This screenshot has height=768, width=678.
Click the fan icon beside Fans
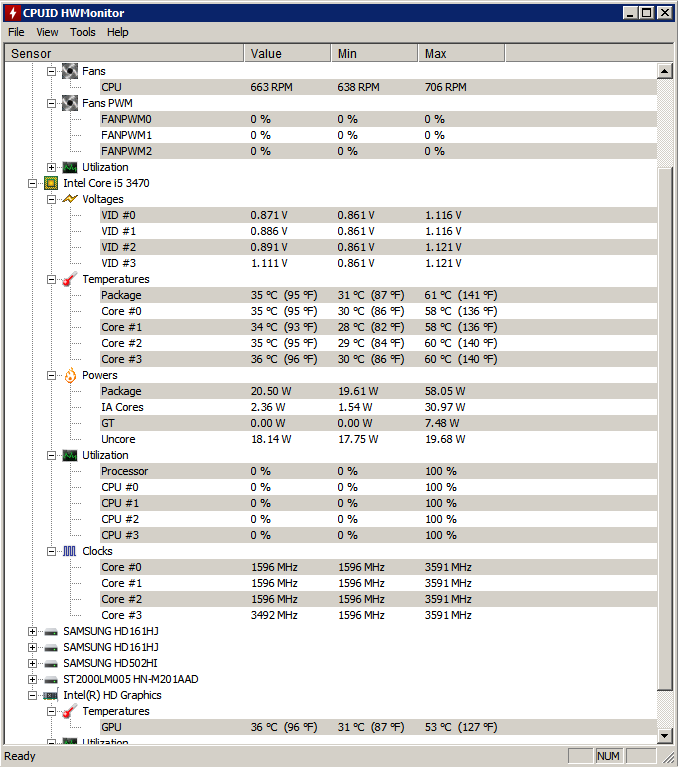(x=70, y=71)
